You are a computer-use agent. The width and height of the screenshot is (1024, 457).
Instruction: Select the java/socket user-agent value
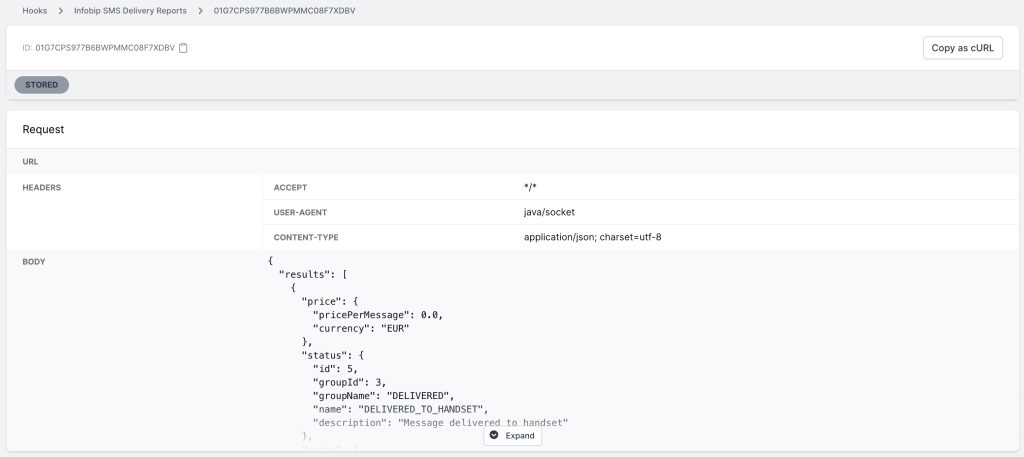(x=549, y=212)
